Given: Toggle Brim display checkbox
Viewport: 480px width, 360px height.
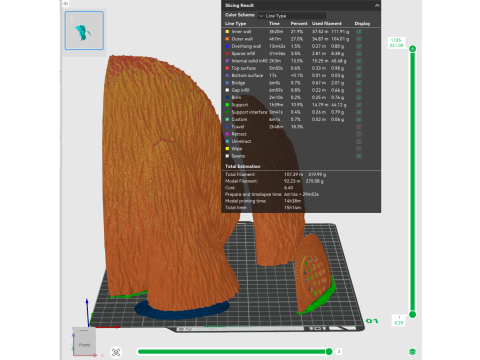Looking at the screenshot, I should point(359,97).
